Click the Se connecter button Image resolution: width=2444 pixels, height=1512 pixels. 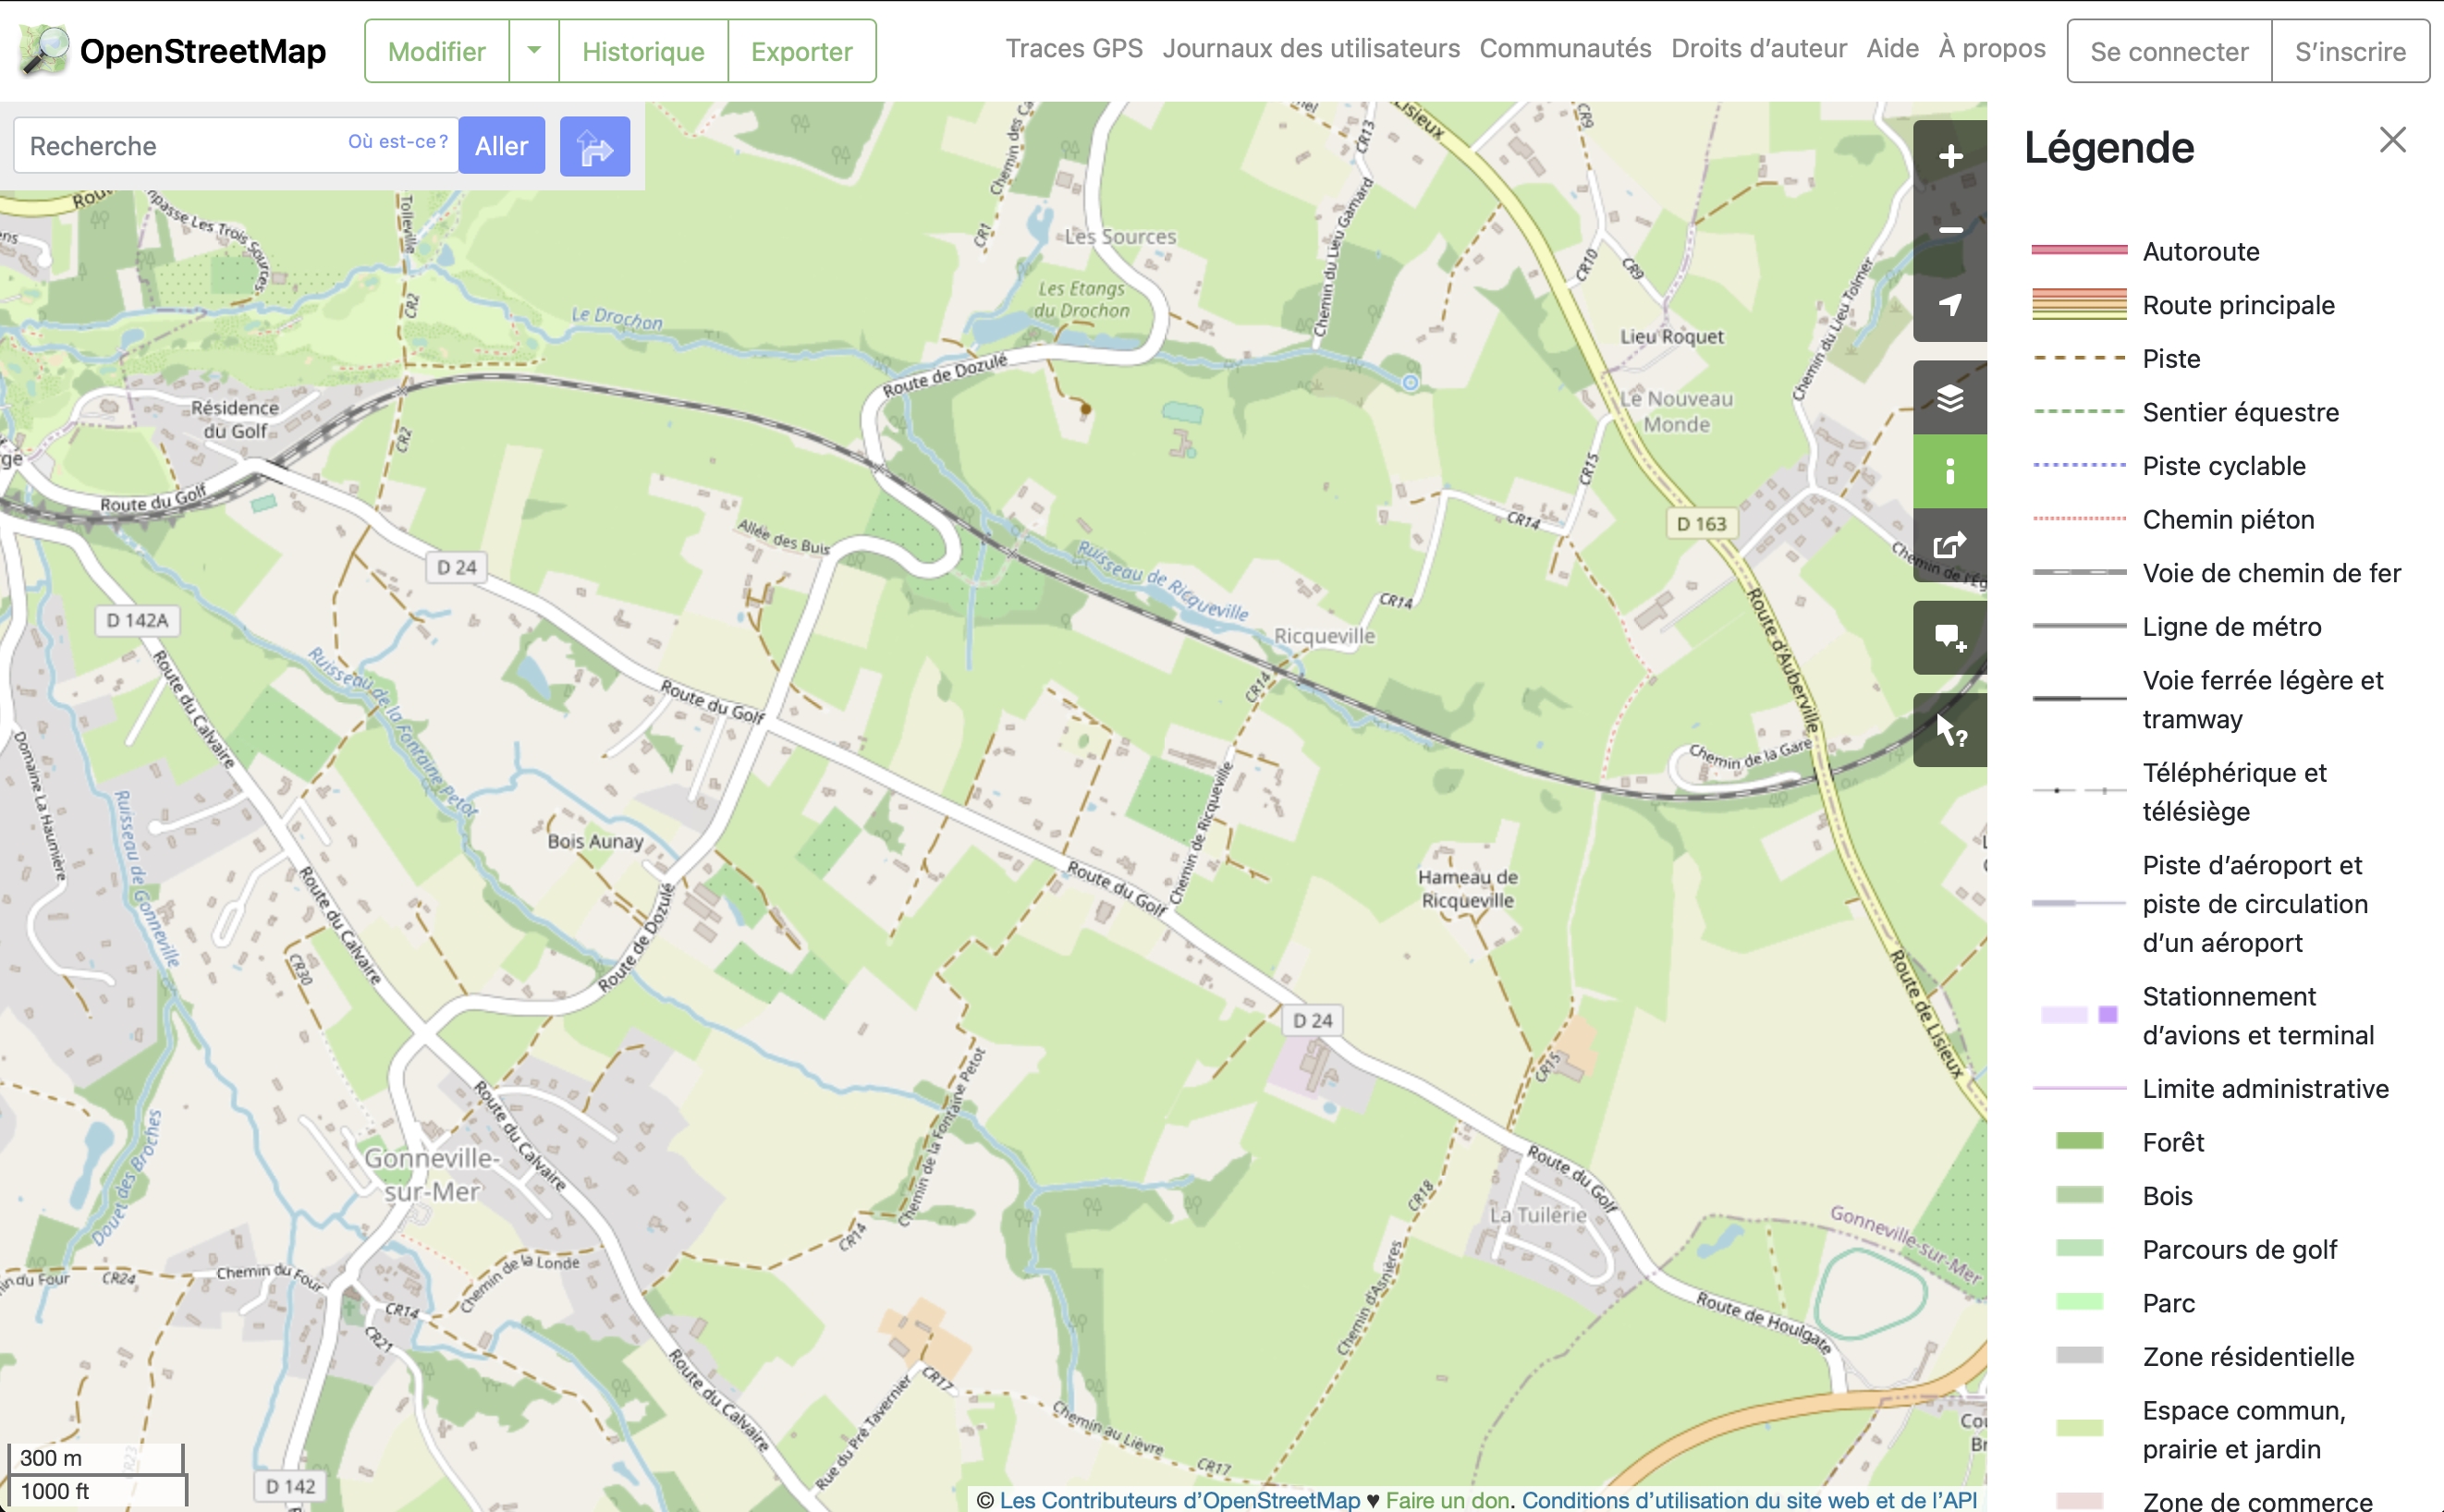pos(2169,51)
